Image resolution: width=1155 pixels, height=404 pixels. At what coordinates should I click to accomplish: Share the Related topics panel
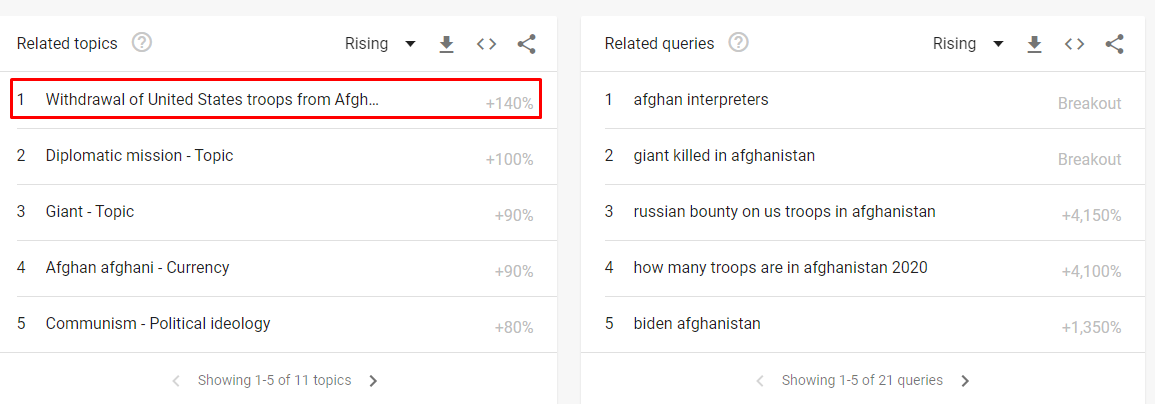tap(527, 44)
